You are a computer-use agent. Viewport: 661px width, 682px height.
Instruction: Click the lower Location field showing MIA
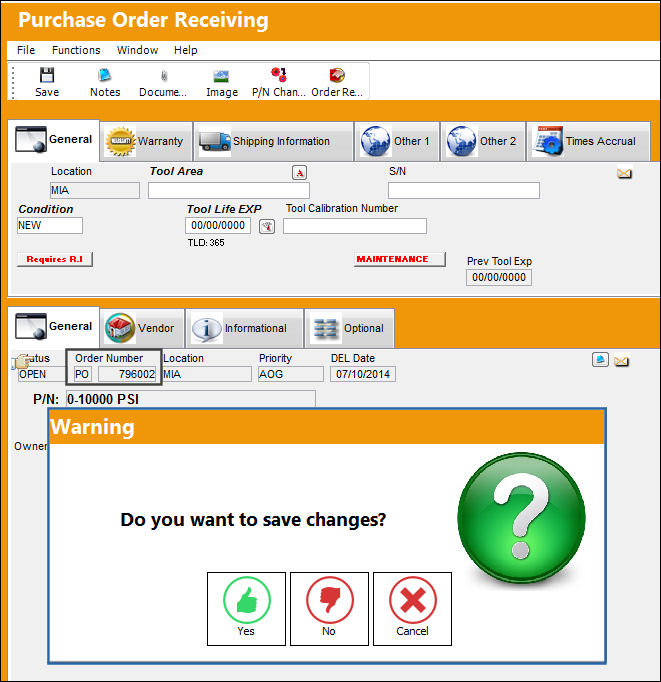(x=207, y=374)
